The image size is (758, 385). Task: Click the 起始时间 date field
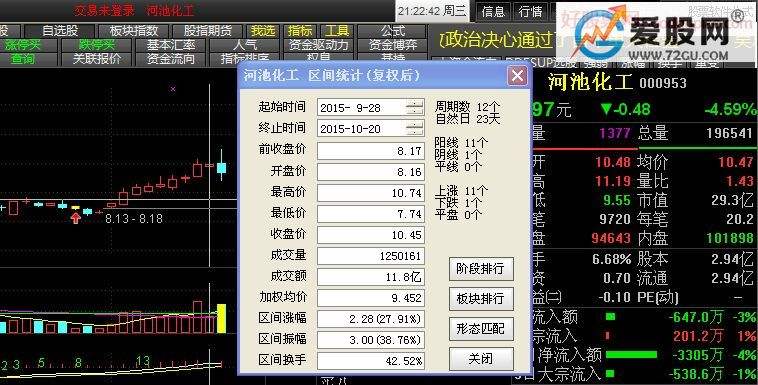[x=371, y=107]
